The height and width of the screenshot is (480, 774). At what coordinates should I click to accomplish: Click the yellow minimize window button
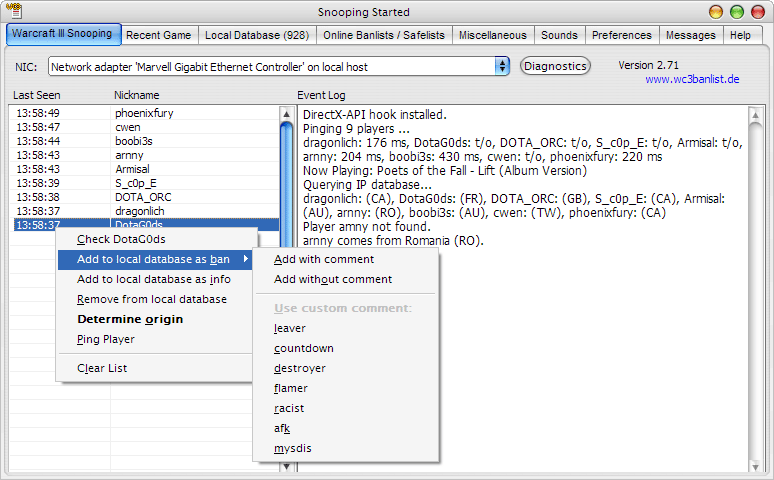[716, 11]
